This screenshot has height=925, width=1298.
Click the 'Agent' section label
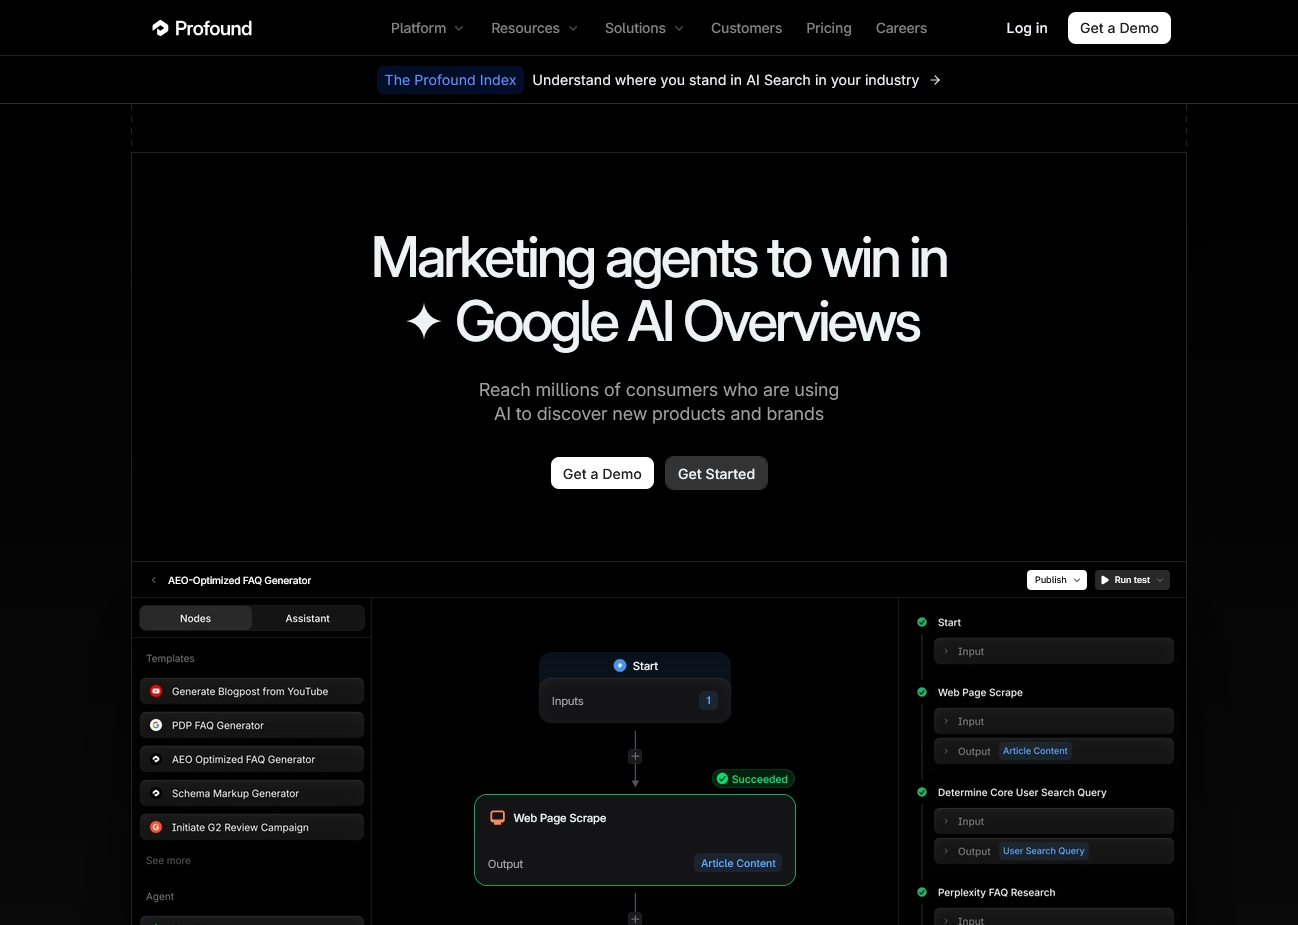[160, 896]
